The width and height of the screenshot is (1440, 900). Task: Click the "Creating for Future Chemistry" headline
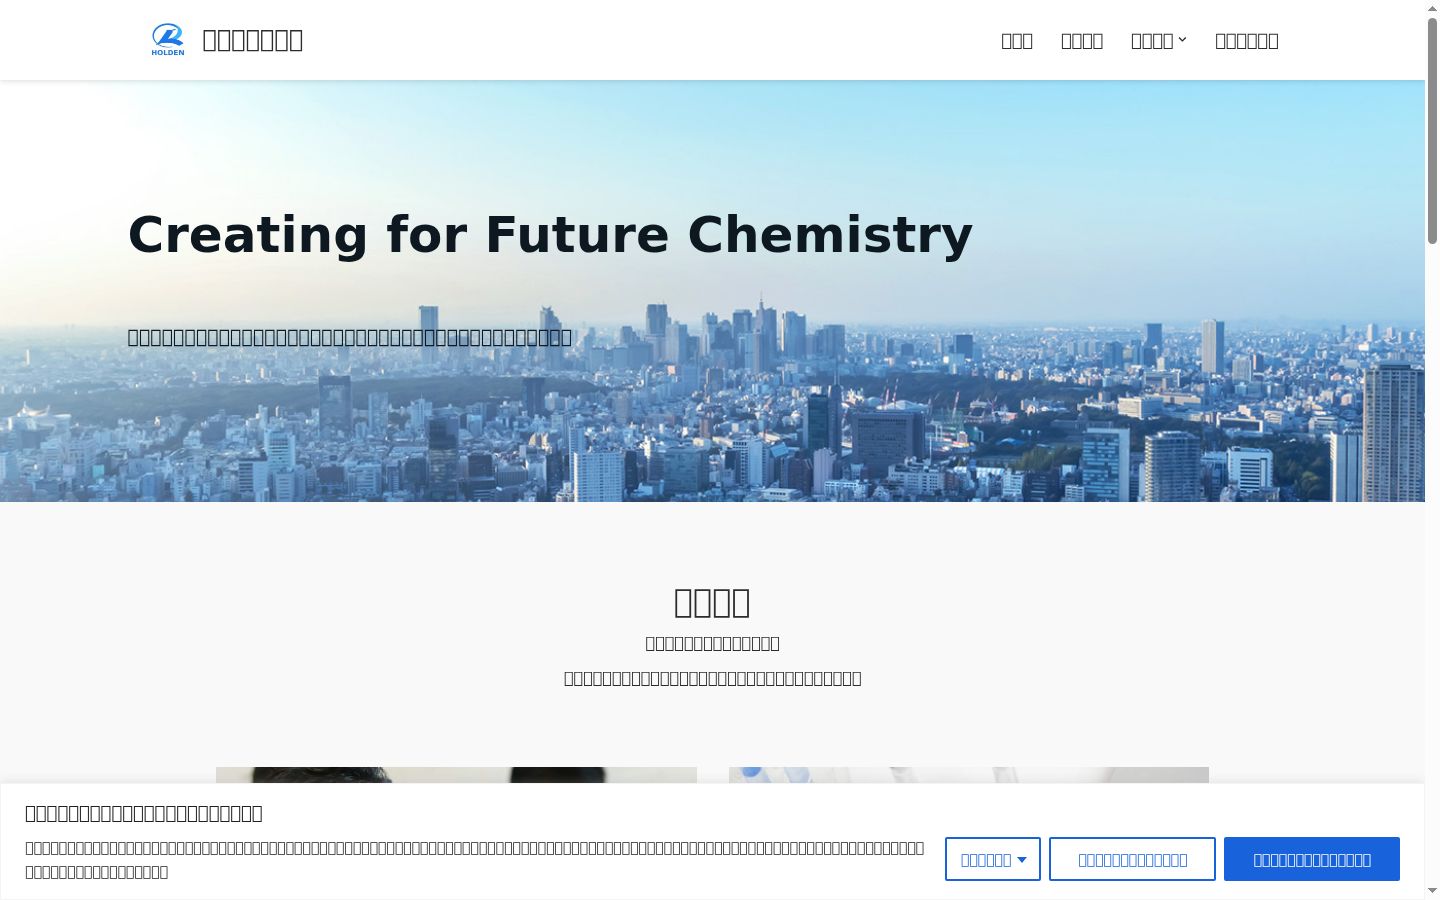click(550, 235)
